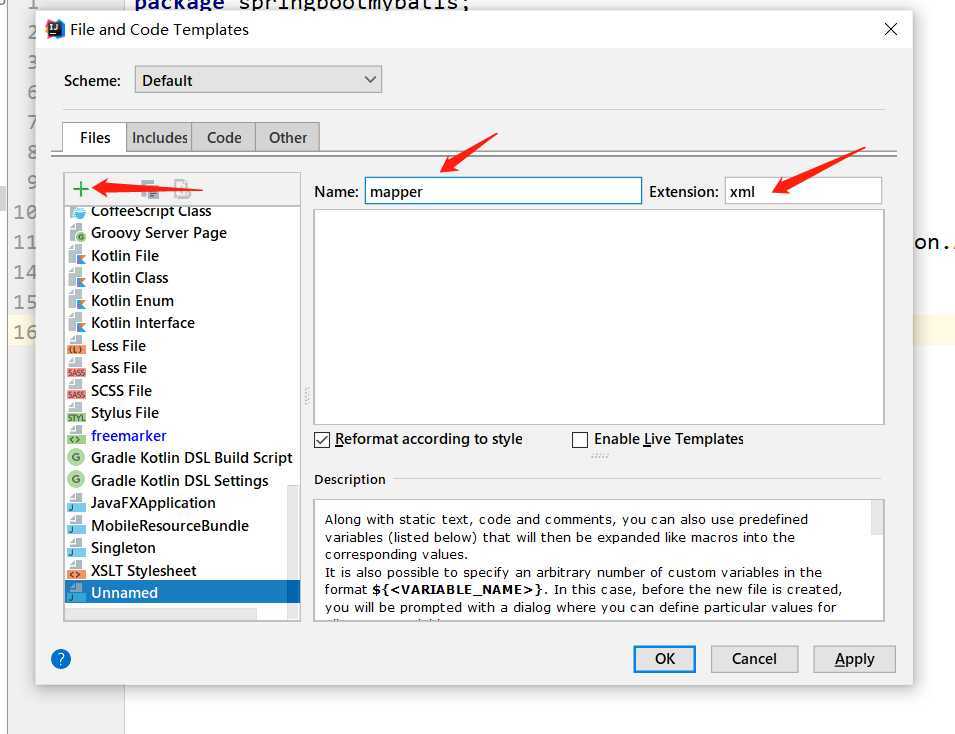The height and width of the screenshot is (734, 955).
Task: Select Gradle Kotlin DSL Settings row text
Action: pos(180,481)
